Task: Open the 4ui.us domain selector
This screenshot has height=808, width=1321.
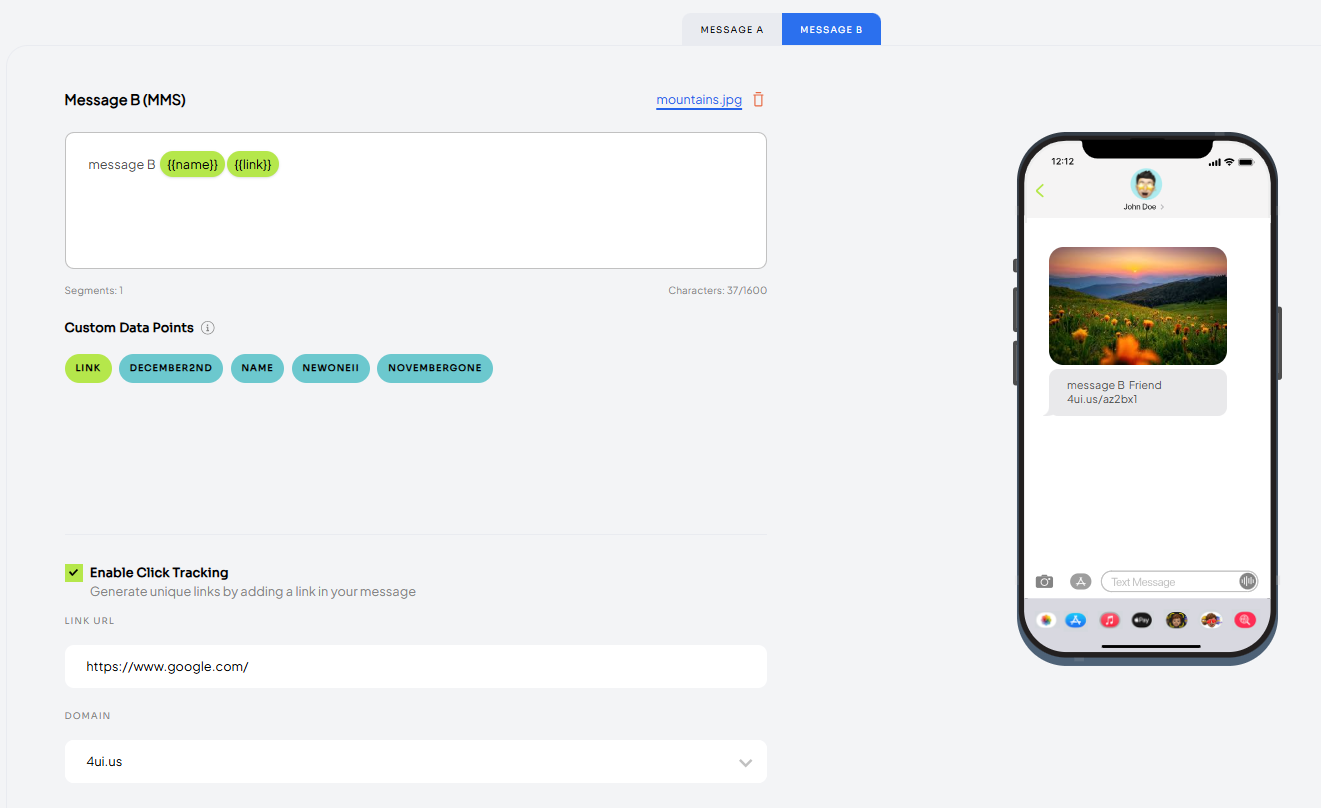Action: coord(416,761)
